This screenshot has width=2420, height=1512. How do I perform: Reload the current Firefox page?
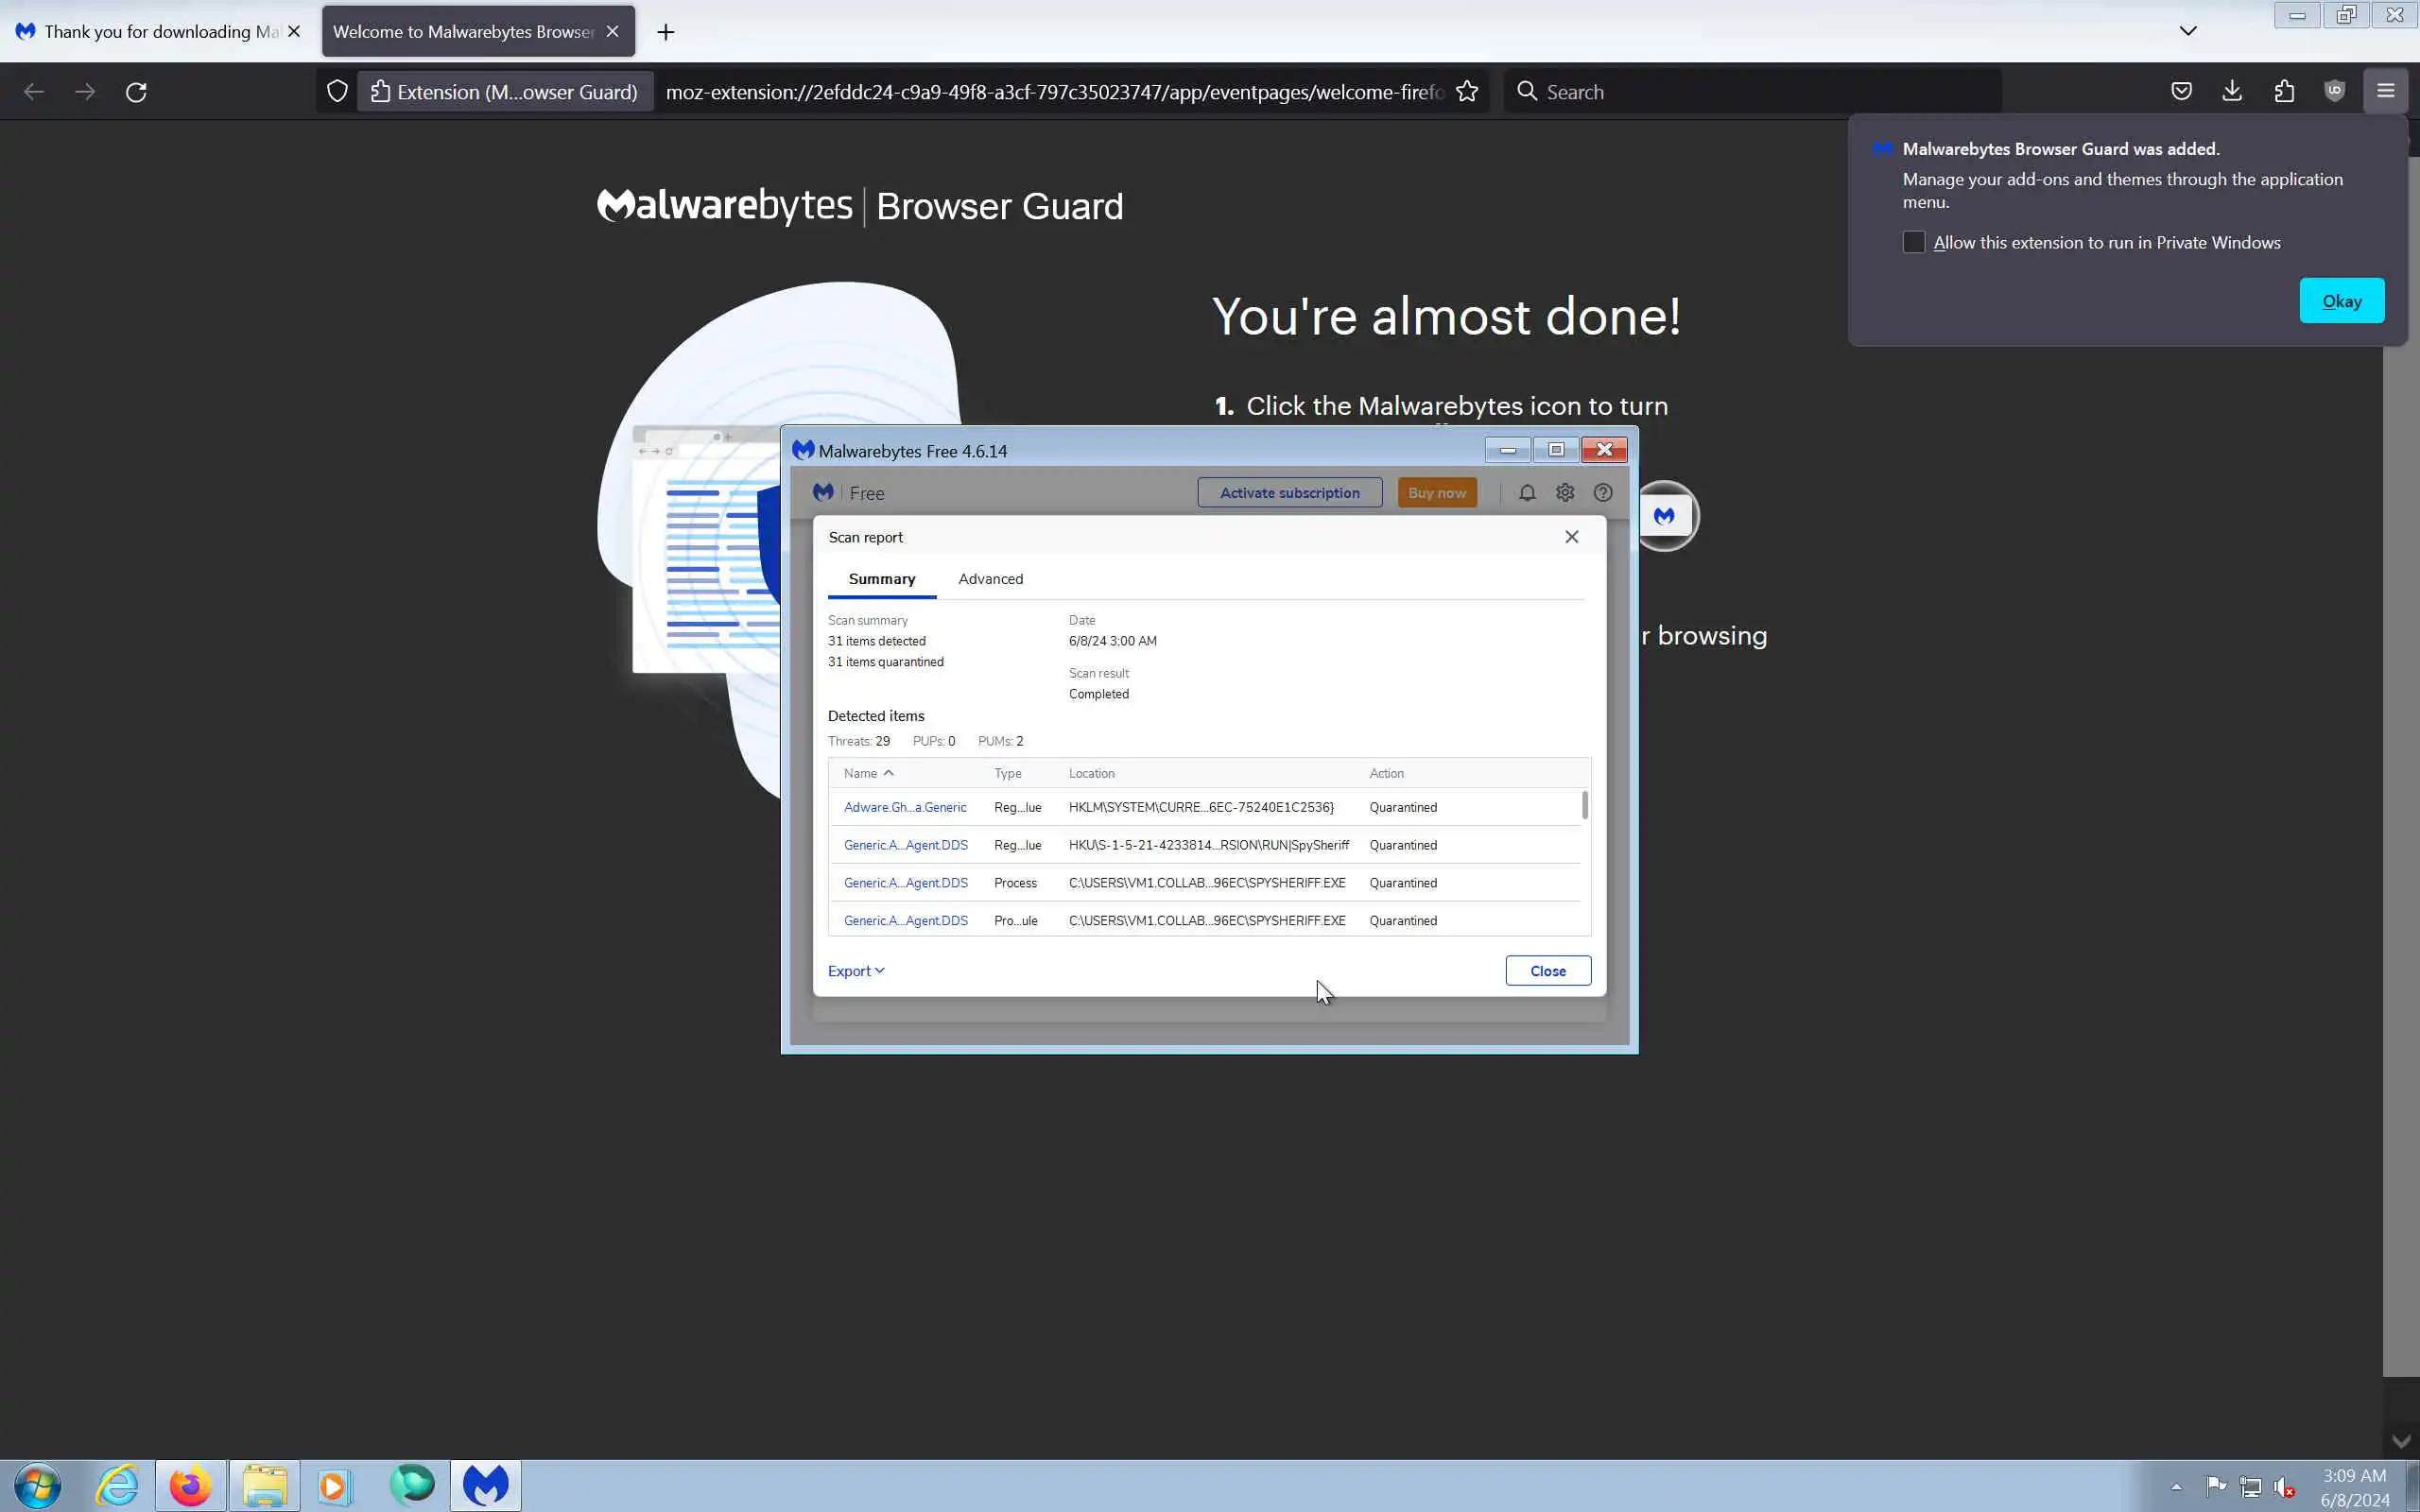pos(136,92)
